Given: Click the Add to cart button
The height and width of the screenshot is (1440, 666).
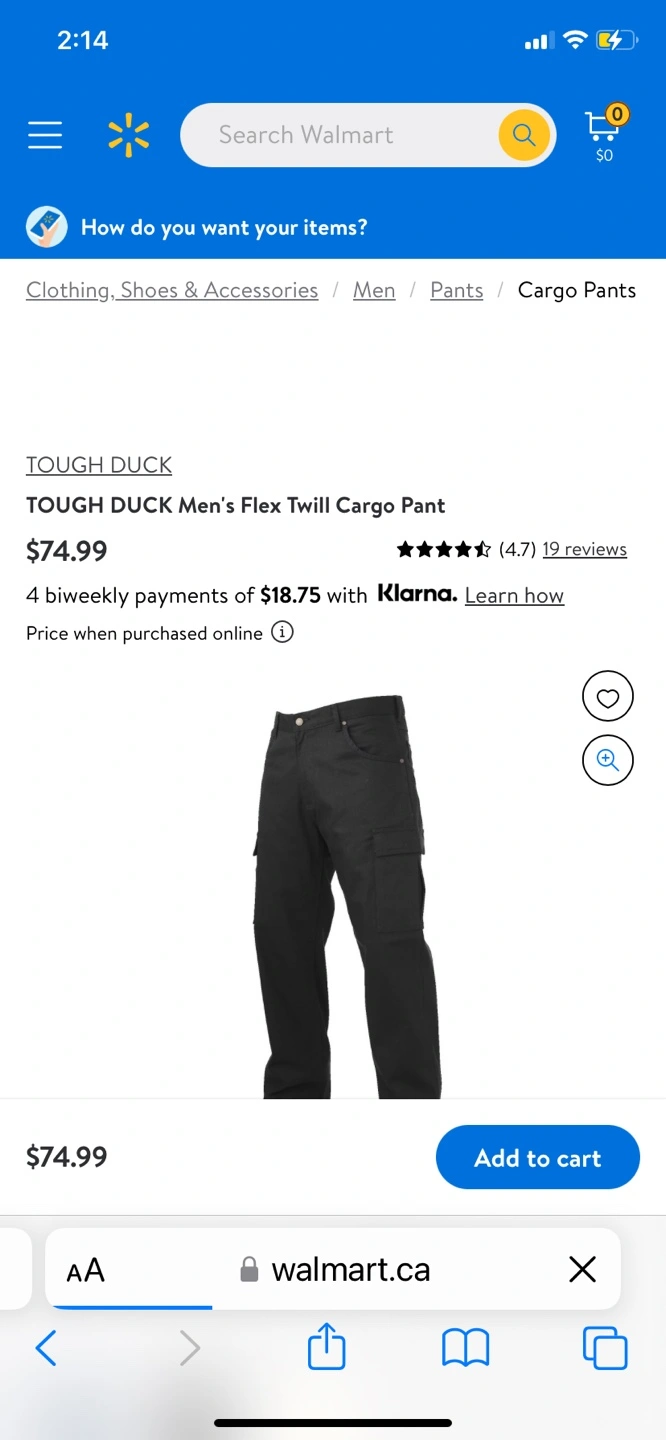Looking at the screenshot, I should (x=538, y=1157).
